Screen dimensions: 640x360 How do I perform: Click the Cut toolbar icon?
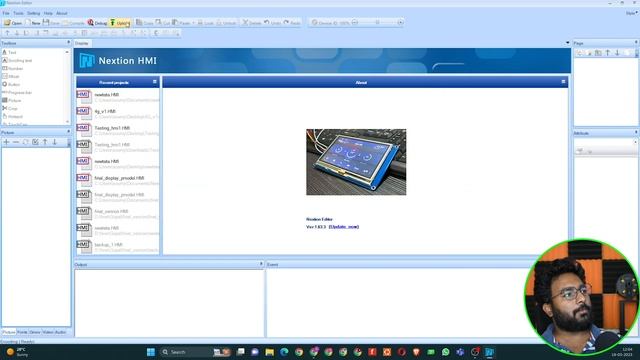point(162,23)
